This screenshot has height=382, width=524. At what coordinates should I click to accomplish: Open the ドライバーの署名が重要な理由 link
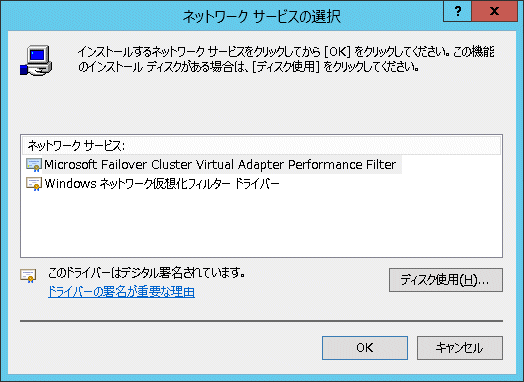point(121,292)
